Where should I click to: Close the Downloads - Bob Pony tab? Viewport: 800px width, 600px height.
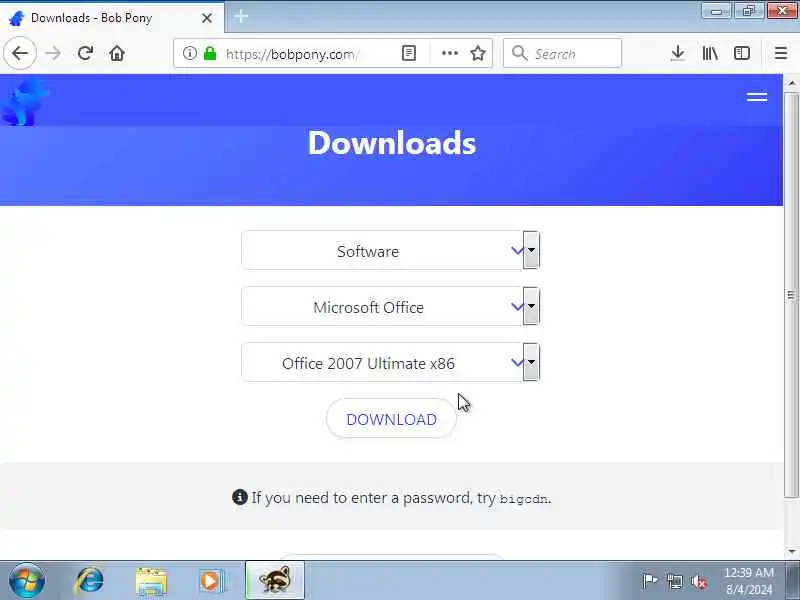pos(207,18)
